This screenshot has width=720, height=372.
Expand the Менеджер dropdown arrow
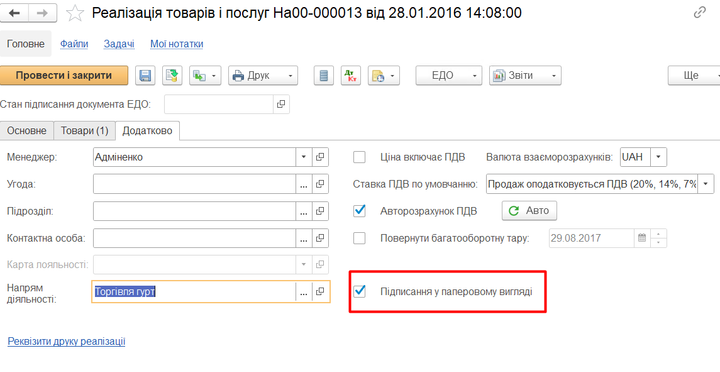[x=304, y=157]
